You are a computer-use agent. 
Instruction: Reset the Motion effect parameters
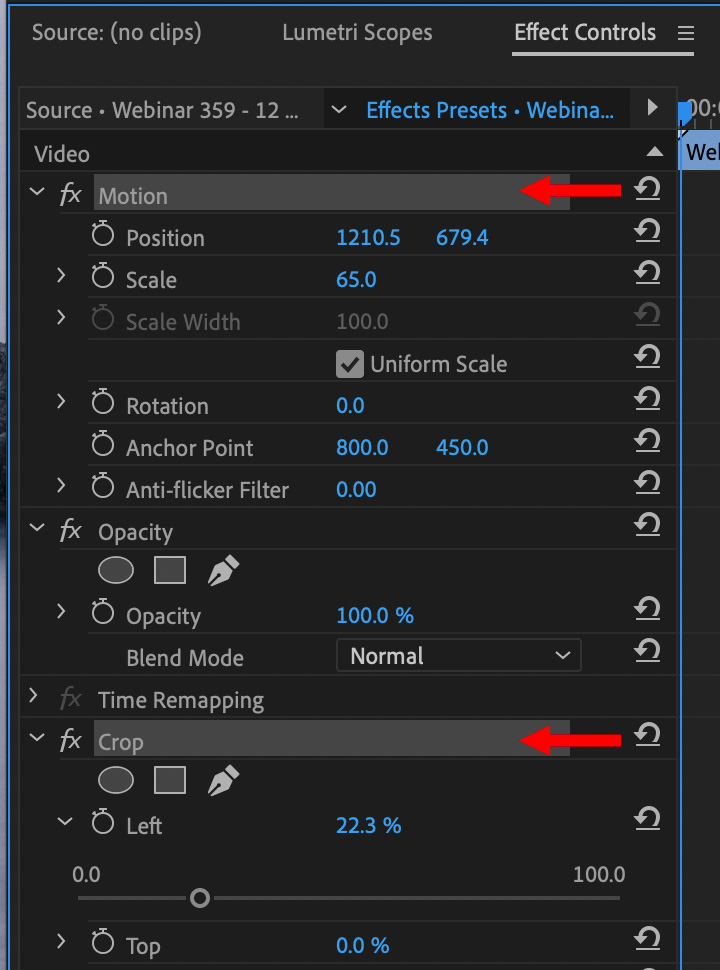tap(647, 188)
